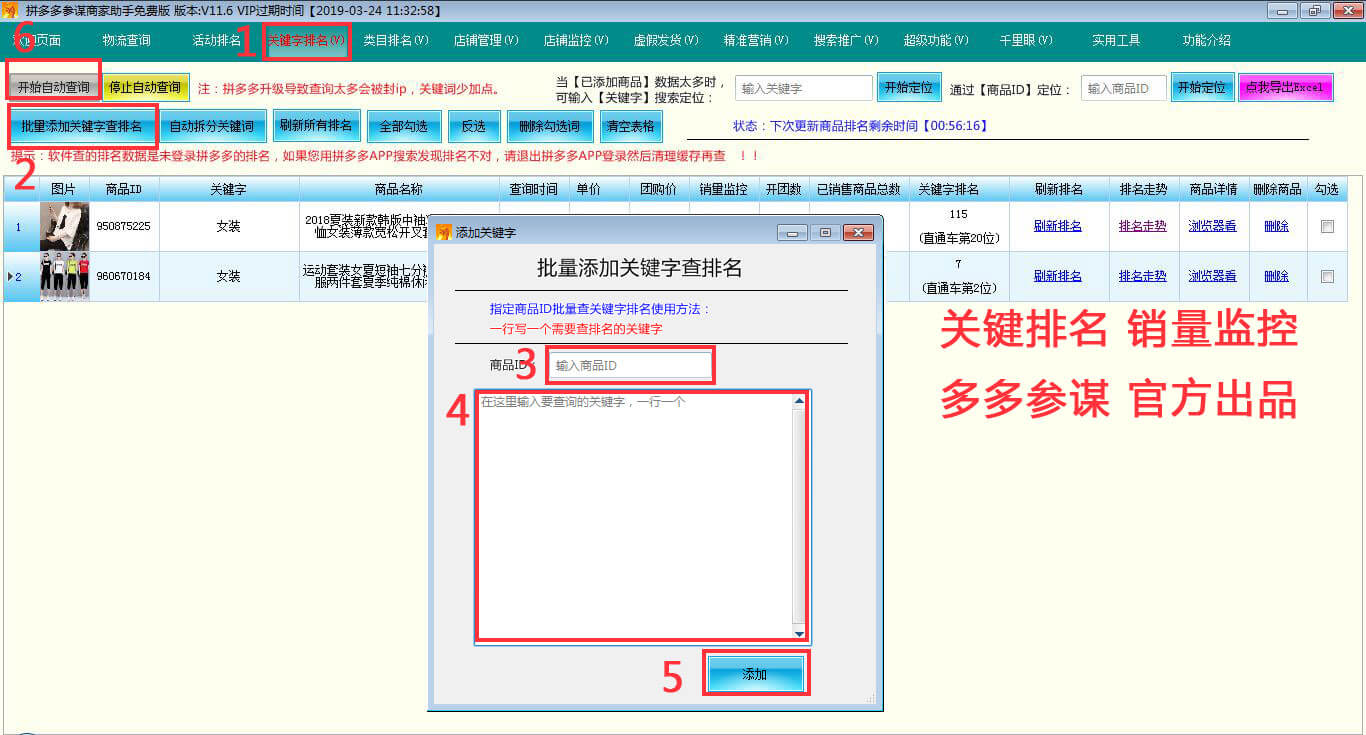Screen dimensions: 1366x735
Task: Click the 商品名称 column header
Action: tap(399, 189)
